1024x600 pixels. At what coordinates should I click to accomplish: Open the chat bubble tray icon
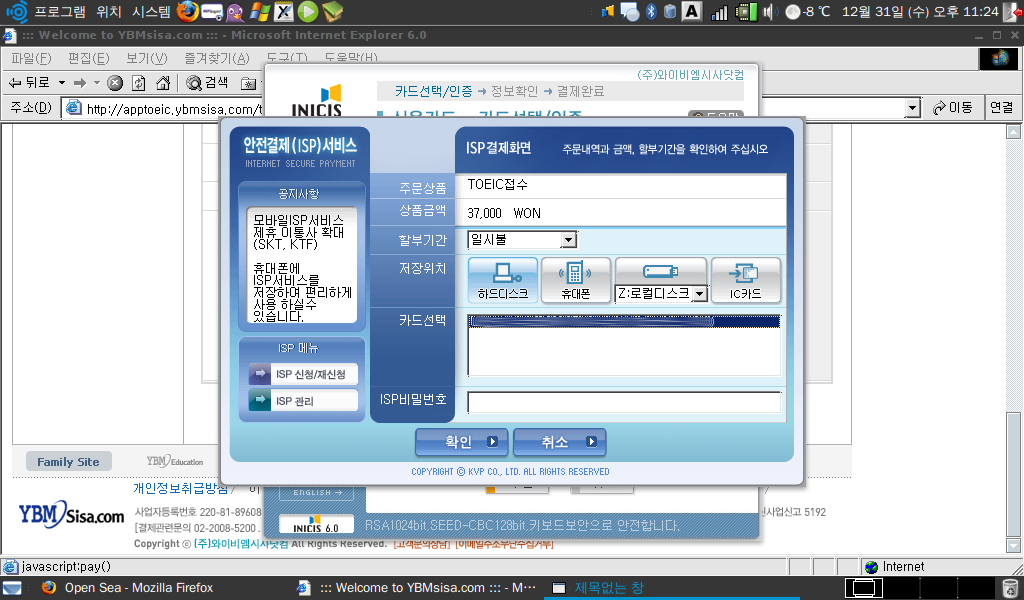tap(630, 11)
